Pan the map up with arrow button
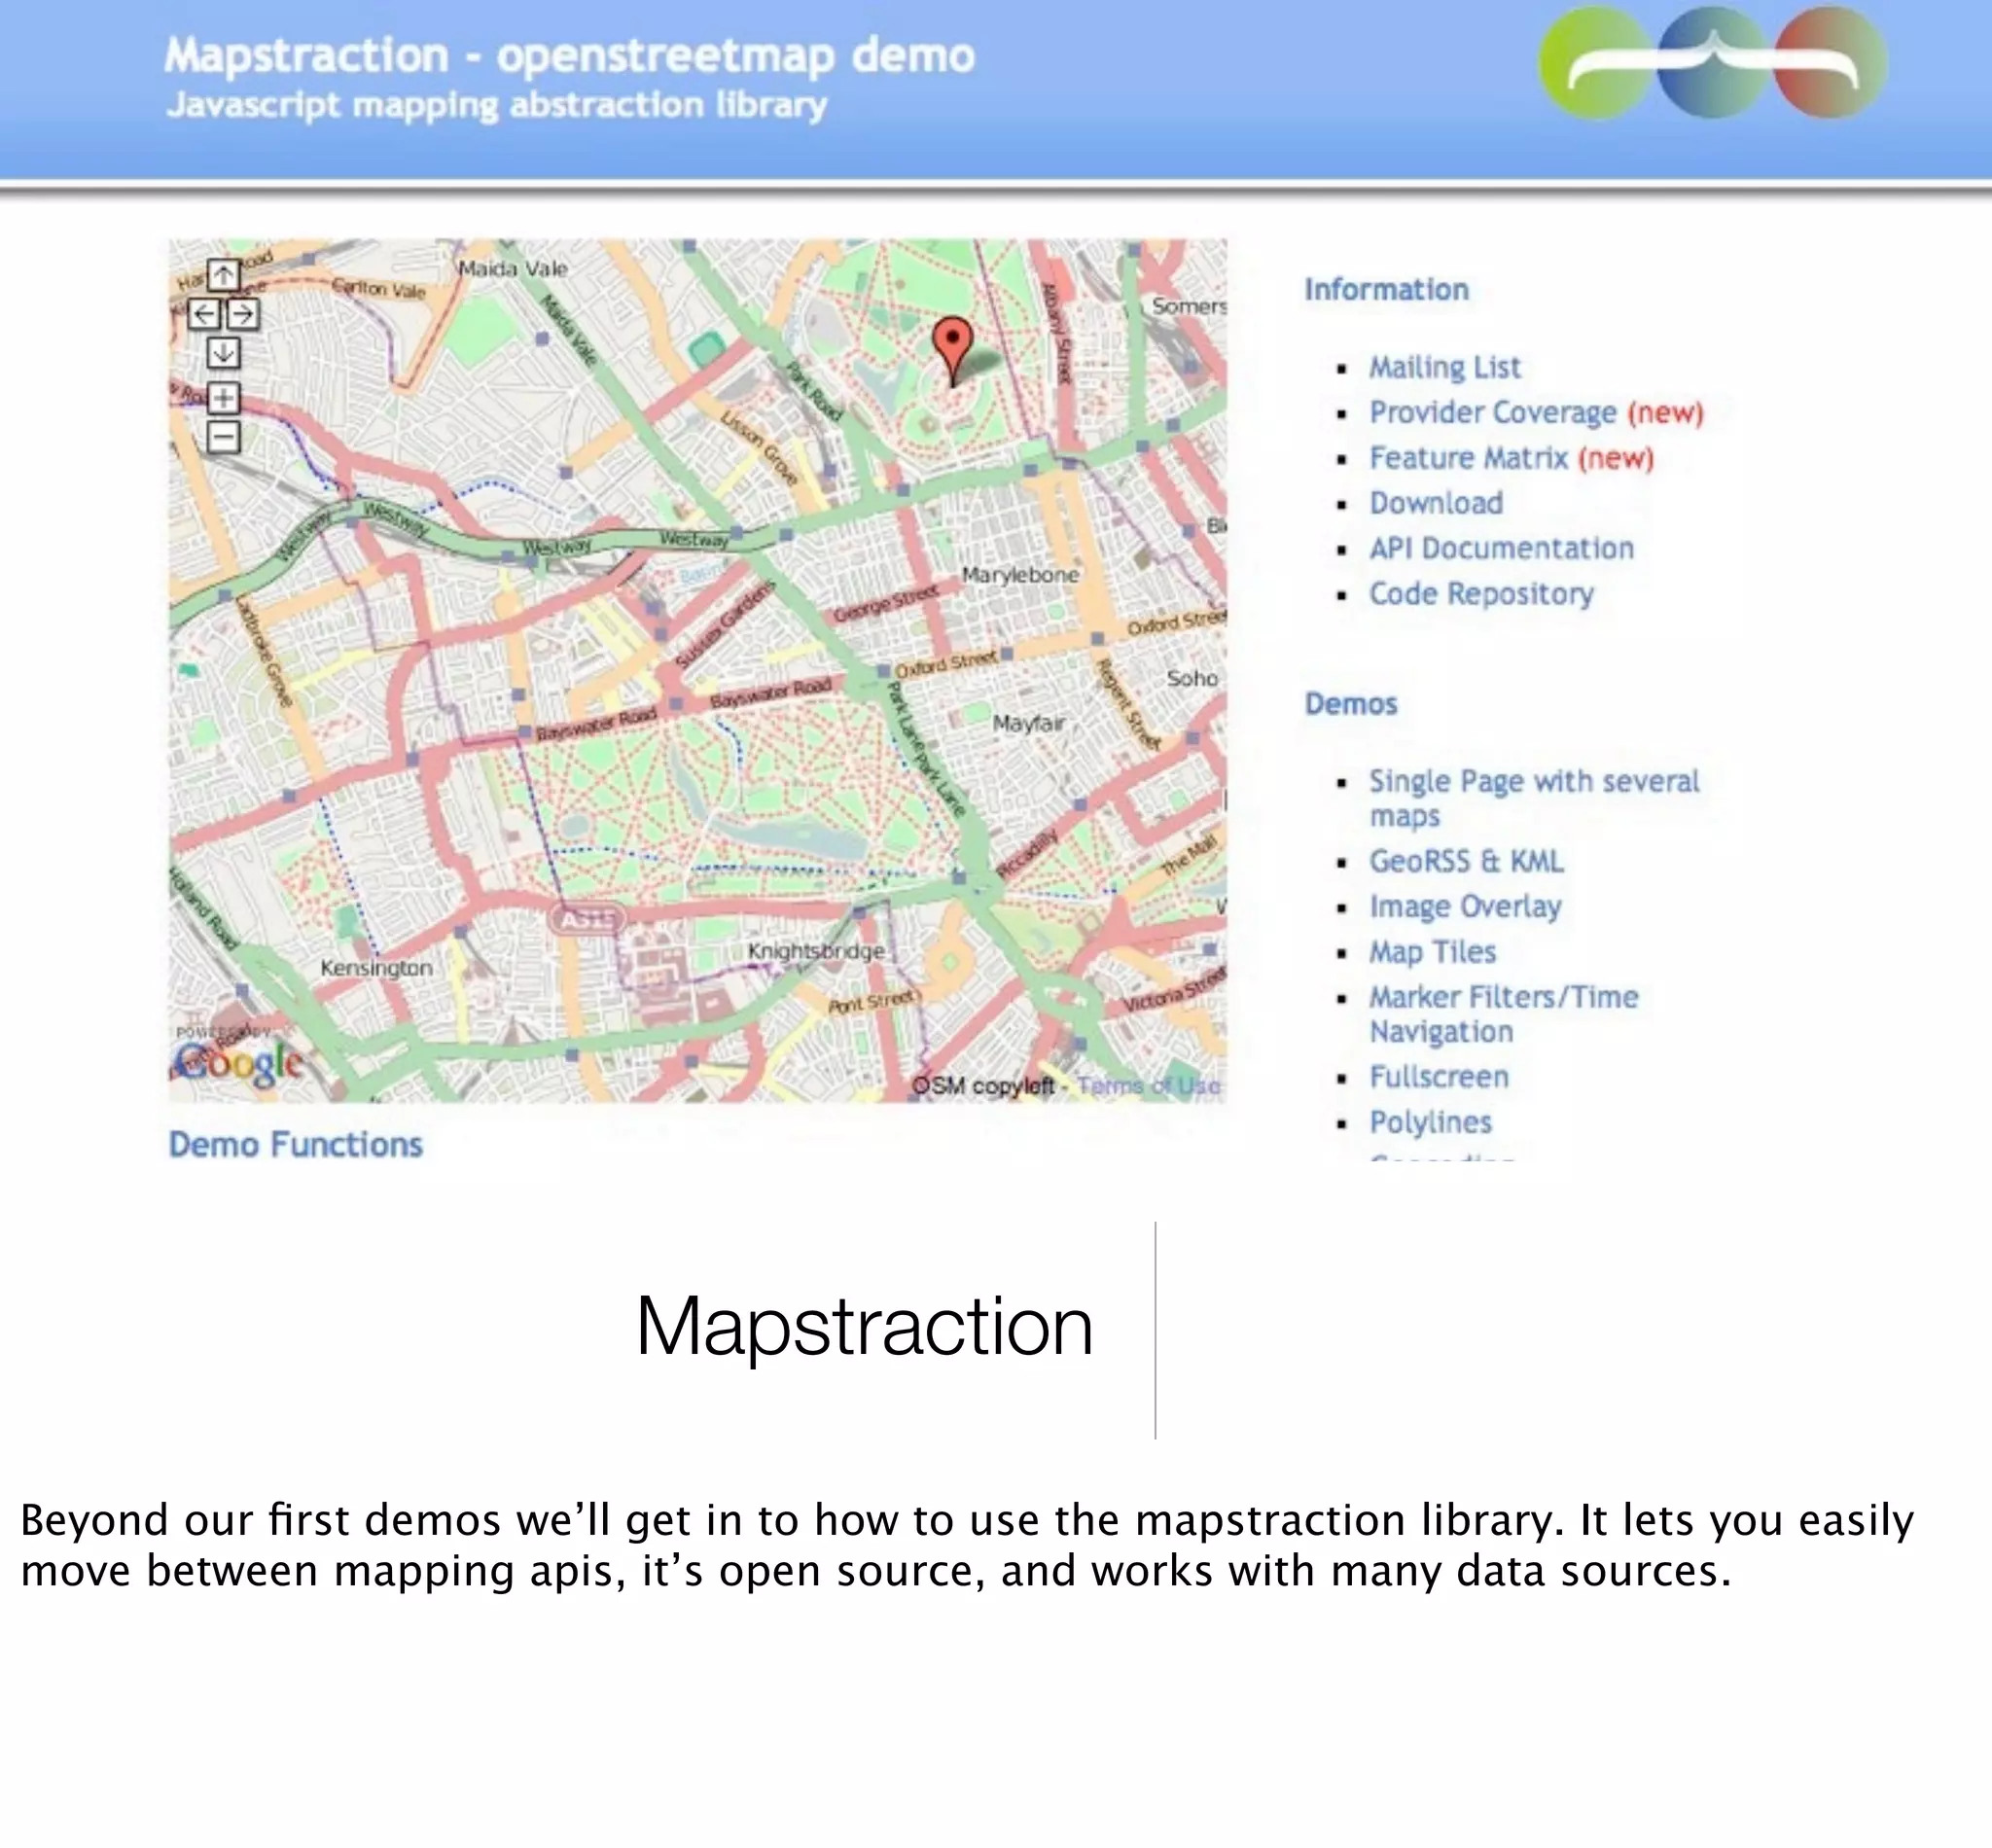This screenshot has height=1848, width=1992. pyautogui.click(x=223, y=275)
